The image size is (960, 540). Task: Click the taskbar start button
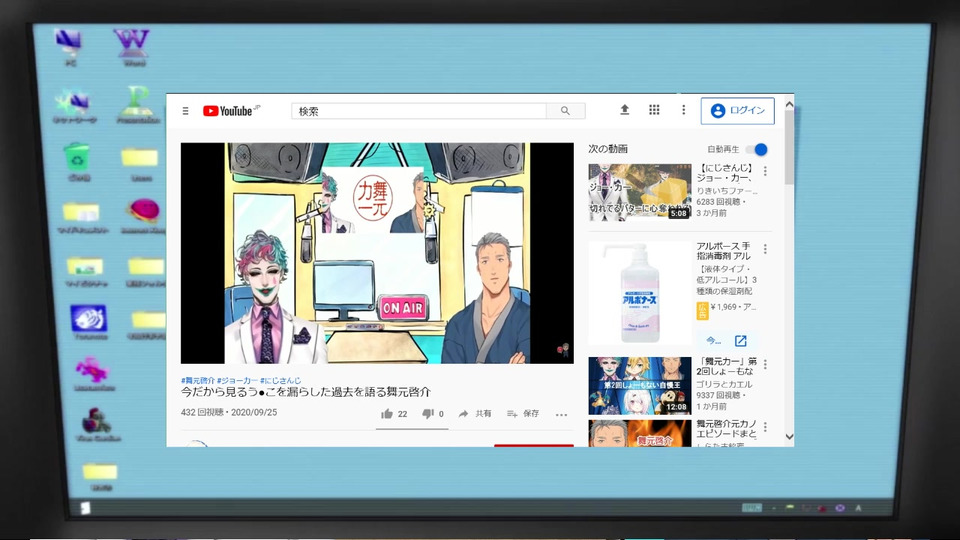85,508
